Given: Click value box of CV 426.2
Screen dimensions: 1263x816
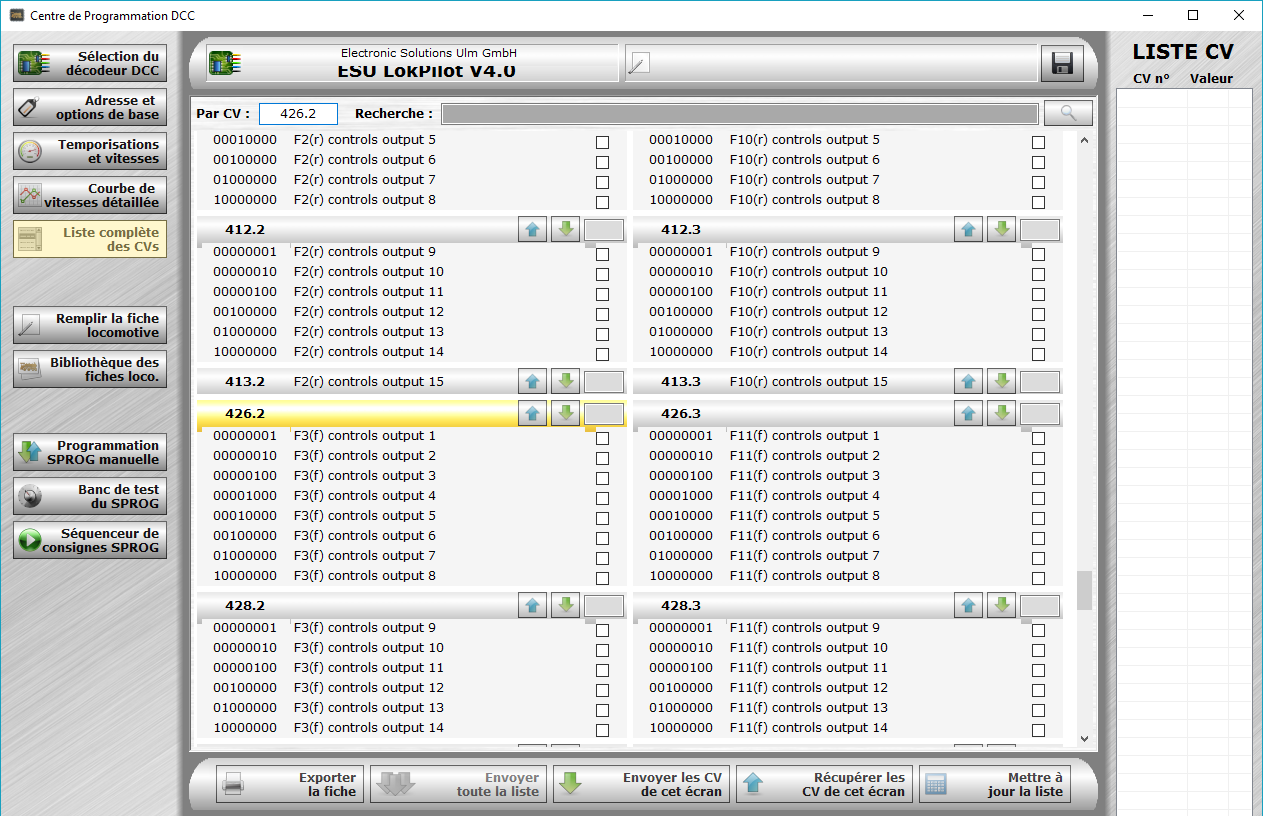Looking at the screenshot, I should pyautogui.click(x=604, y=414).
